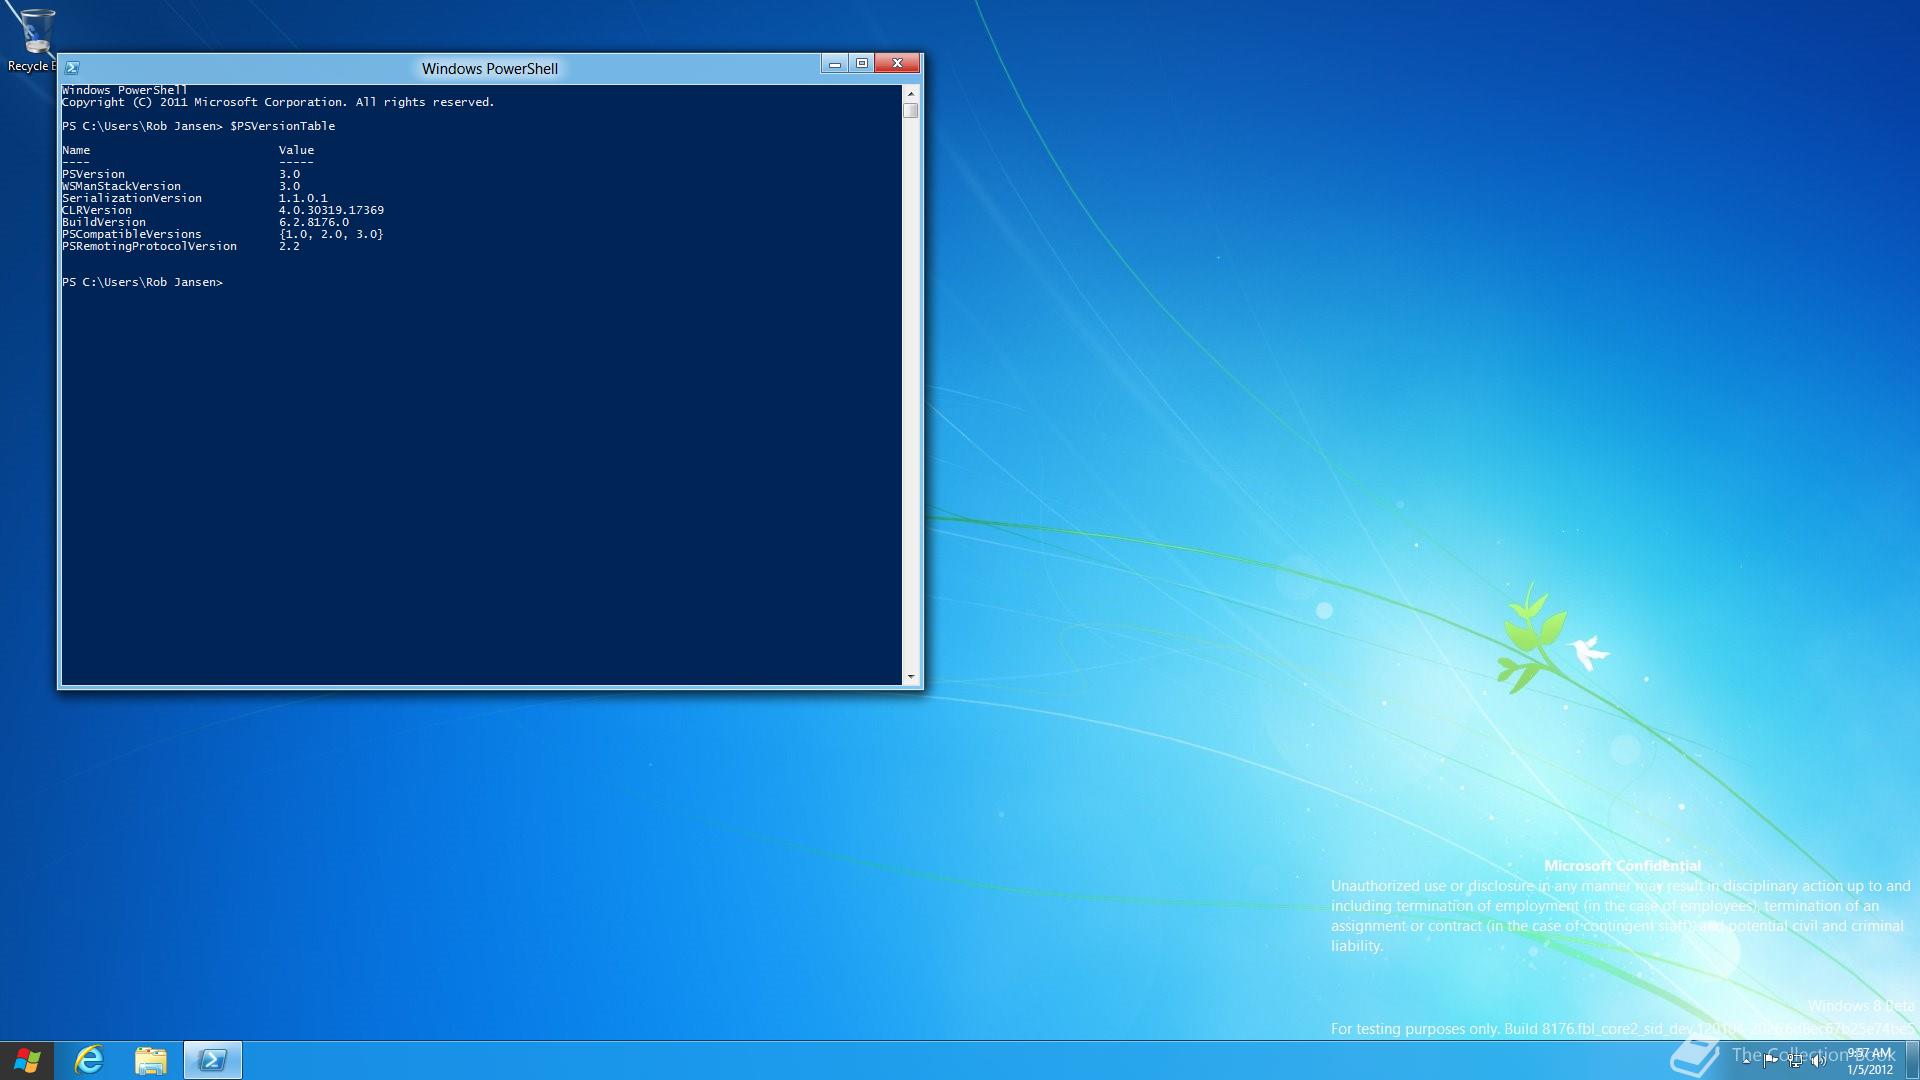Click the "PSRemotingProtocolVersion" row name
This screenshot has height=1080, width=1920.
[150, 246]
